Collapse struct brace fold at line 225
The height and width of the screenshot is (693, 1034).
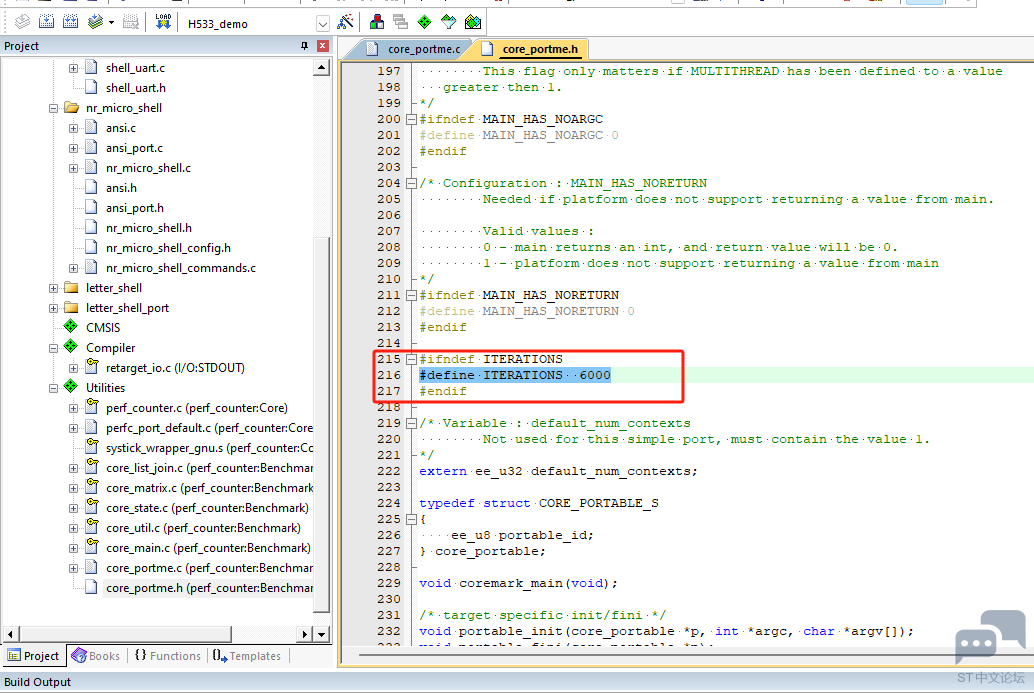pyautogui.click(x=411, y=519)
